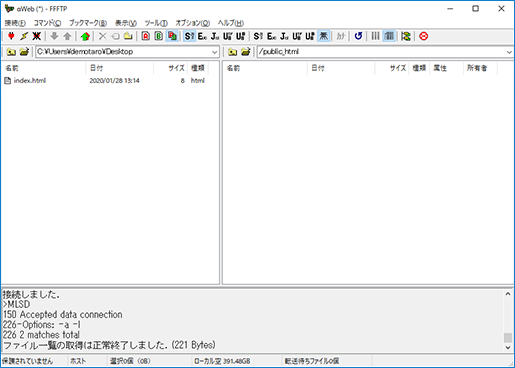Set local kanji code to EUC
The height and width of the screenshot is (368, 515).
coord(202,36)
